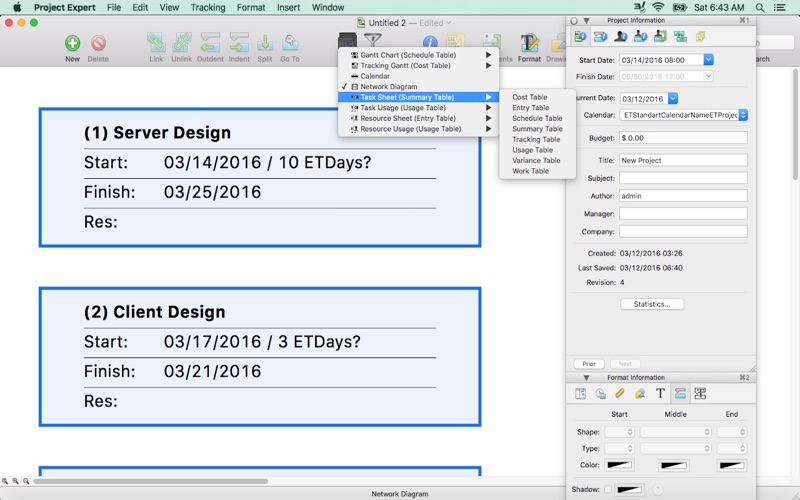Open the Tracking menu in menu bar
Image resolution: width=800 pixels, height=500 pixels.
[208, 7]
